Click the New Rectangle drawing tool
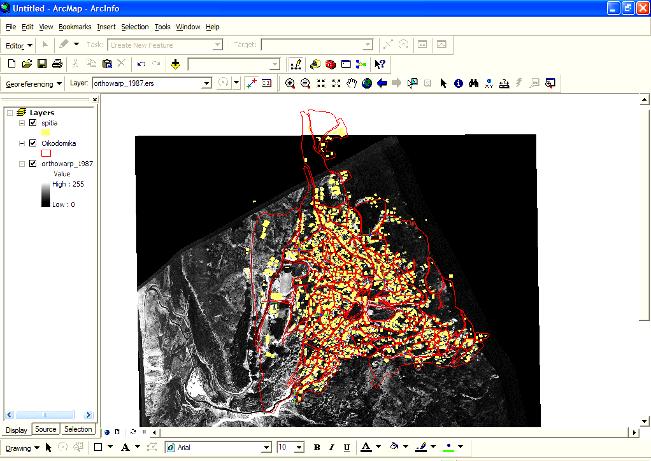Screen dimensions: 651x461 coord(98,447)
